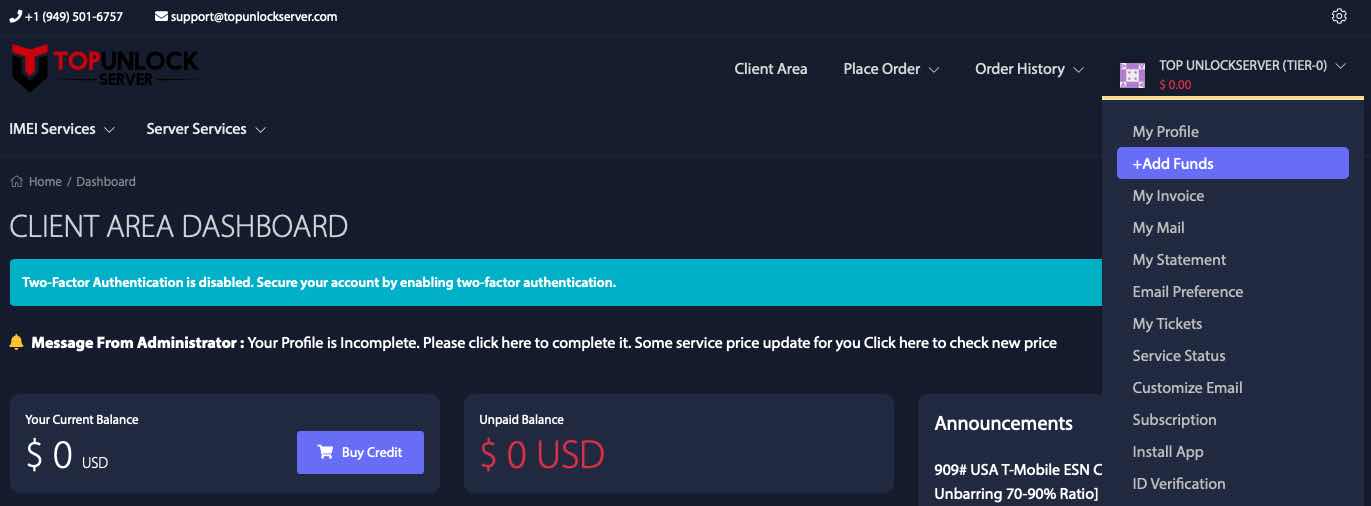Viewport: 1371px width, 506px height.
Task: Open the Order History dropdown
Action: pyautogui.click(x=1029, y=69)
